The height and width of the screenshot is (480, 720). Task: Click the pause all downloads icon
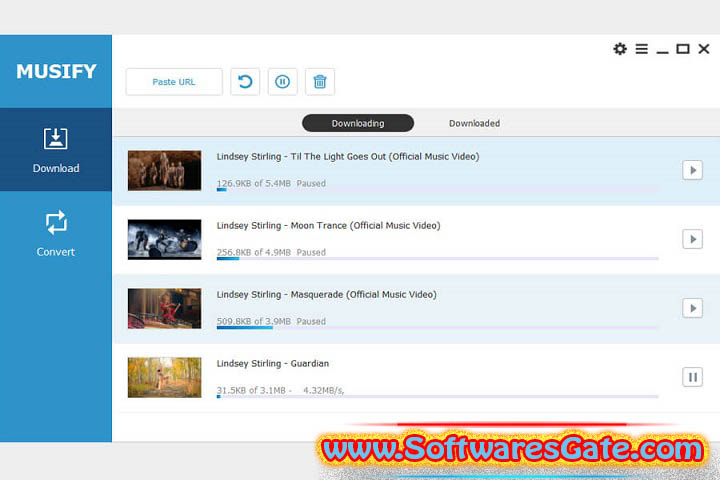[282, 82]
